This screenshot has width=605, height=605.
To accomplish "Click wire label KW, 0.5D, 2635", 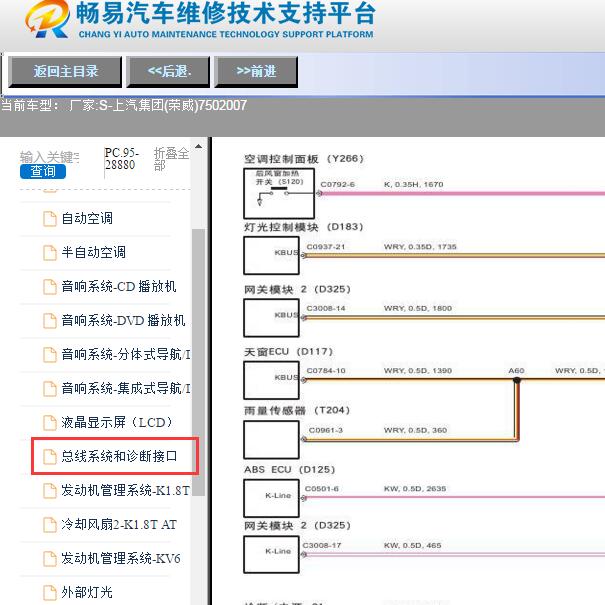I will click(415, 489).
